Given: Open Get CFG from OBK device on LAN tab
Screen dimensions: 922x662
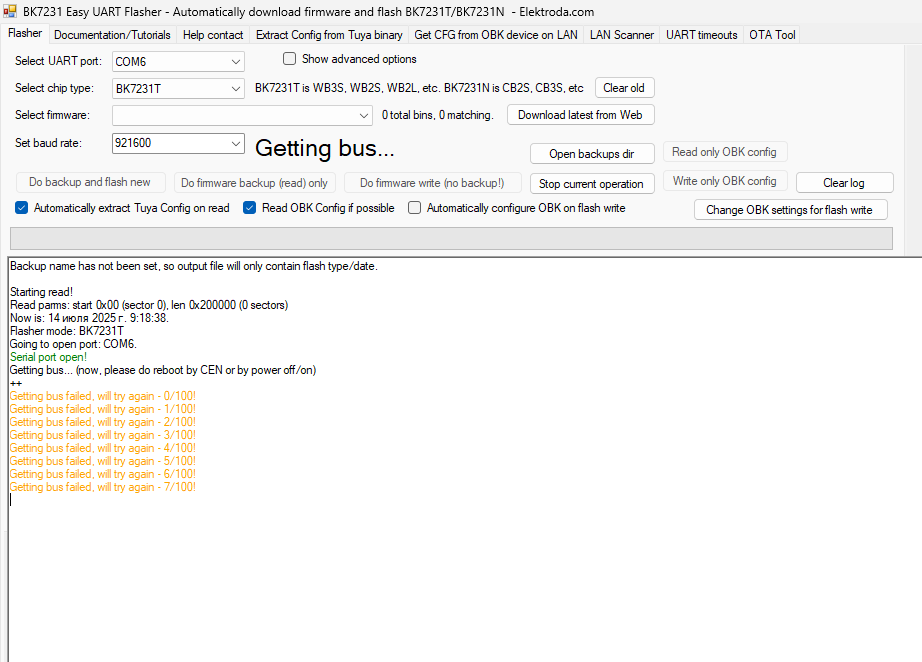Looking at the screenshot, I should (x=496, y=35).
